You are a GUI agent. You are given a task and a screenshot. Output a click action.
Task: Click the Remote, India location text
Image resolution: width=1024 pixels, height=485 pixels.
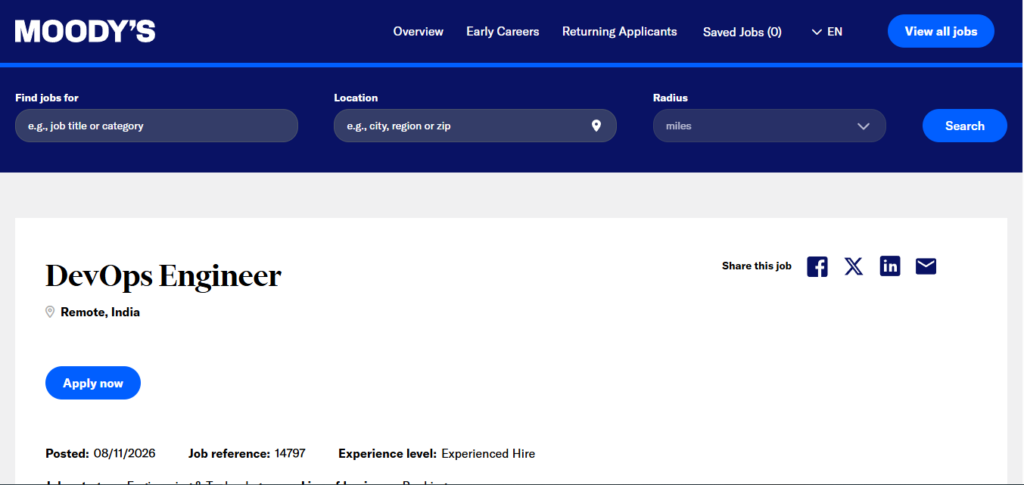click(100, 312)
